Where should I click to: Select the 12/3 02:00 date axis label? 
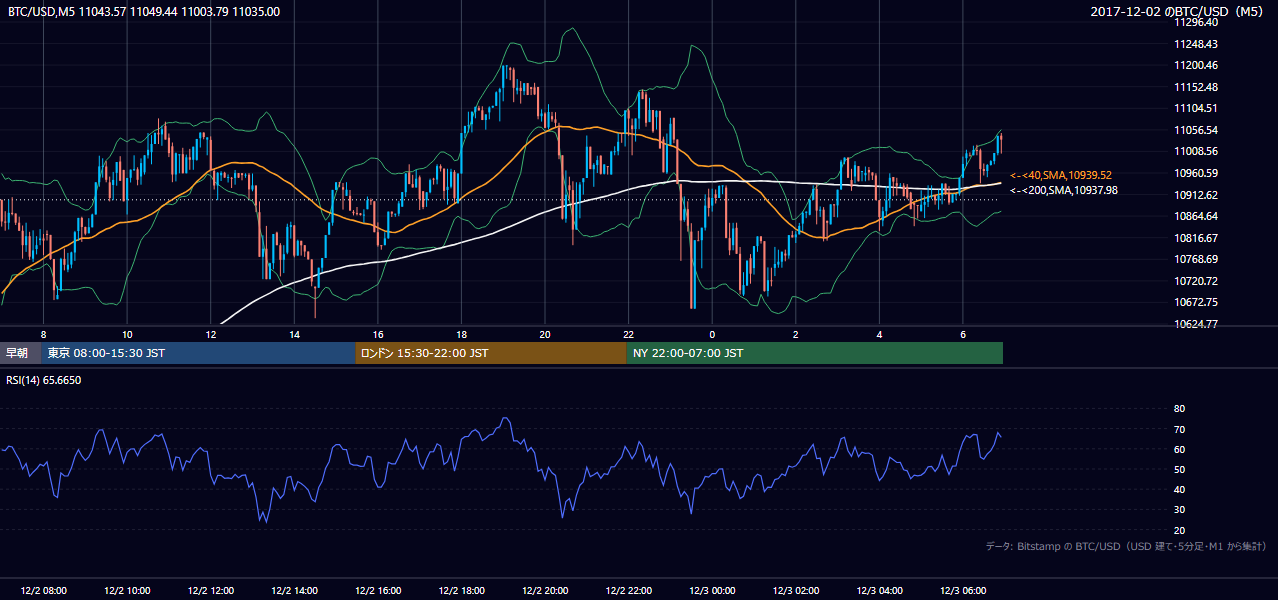795,590
